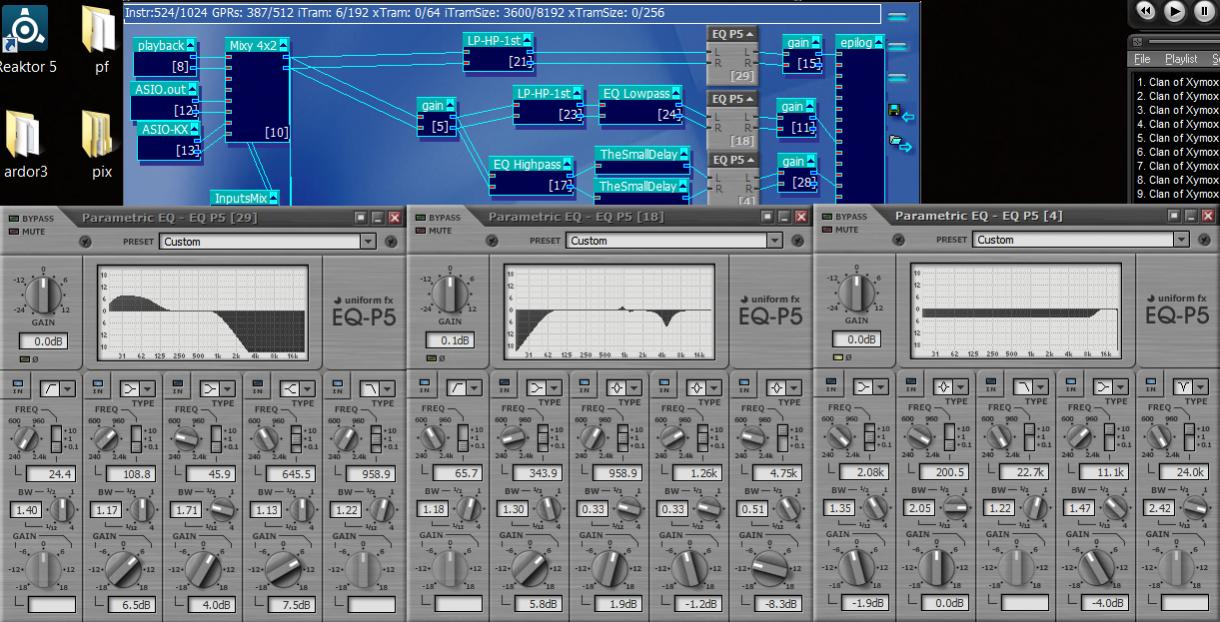Click round button right of preset box in EQ P5 [29]
This screenshot has width=1220, height=622.
(391, 241)
